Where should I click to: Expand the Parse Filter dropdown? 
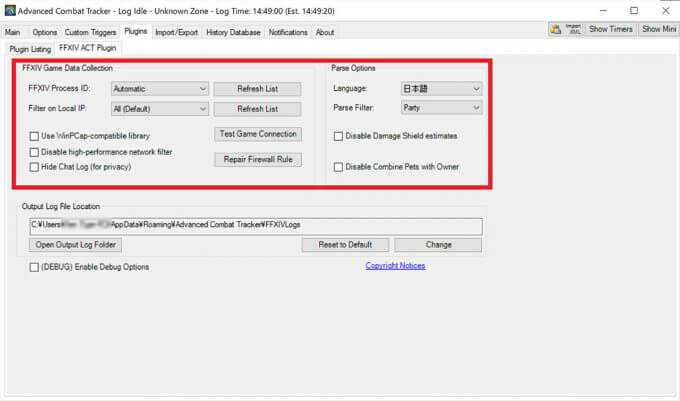pyautogui.click(x=440, y=107)
